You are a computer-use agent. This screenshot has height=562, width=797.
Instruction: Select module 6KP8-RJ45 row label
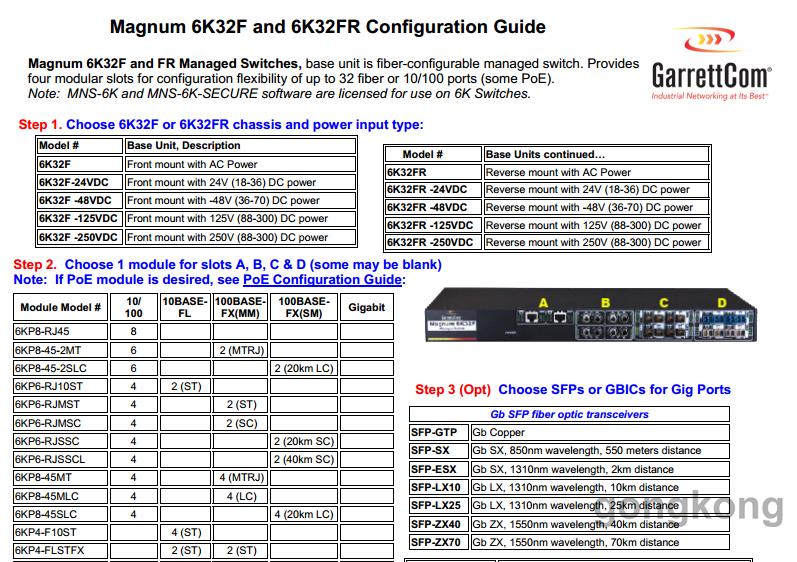pos(60,331)
